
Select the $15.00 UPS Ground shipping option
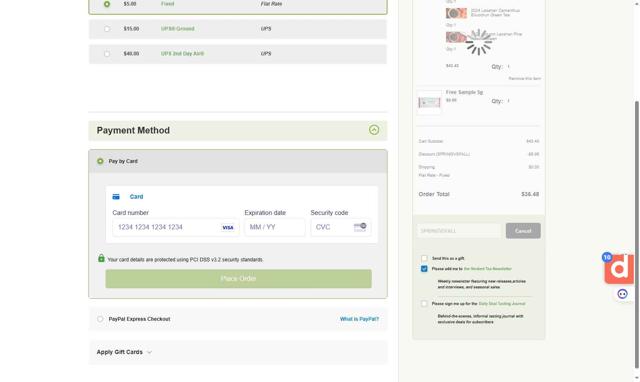point(107,29)
